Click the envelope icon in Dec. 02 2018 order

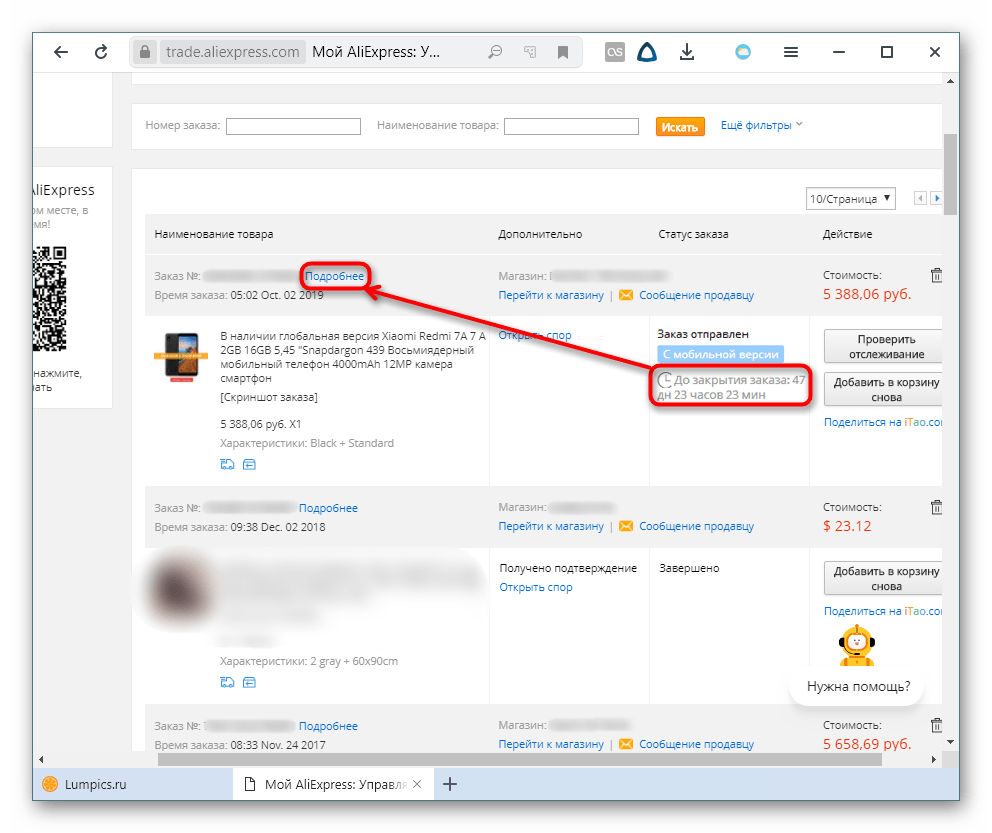click(x=626, y=526)
